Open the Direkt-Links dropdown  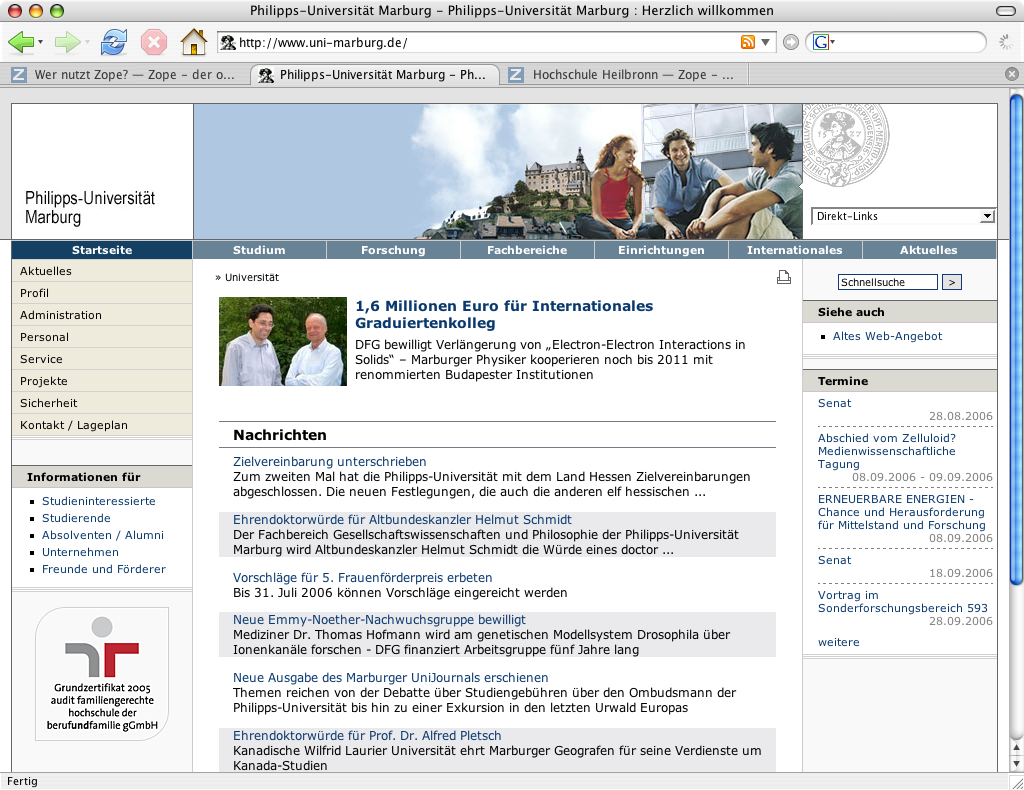[902, 216]
